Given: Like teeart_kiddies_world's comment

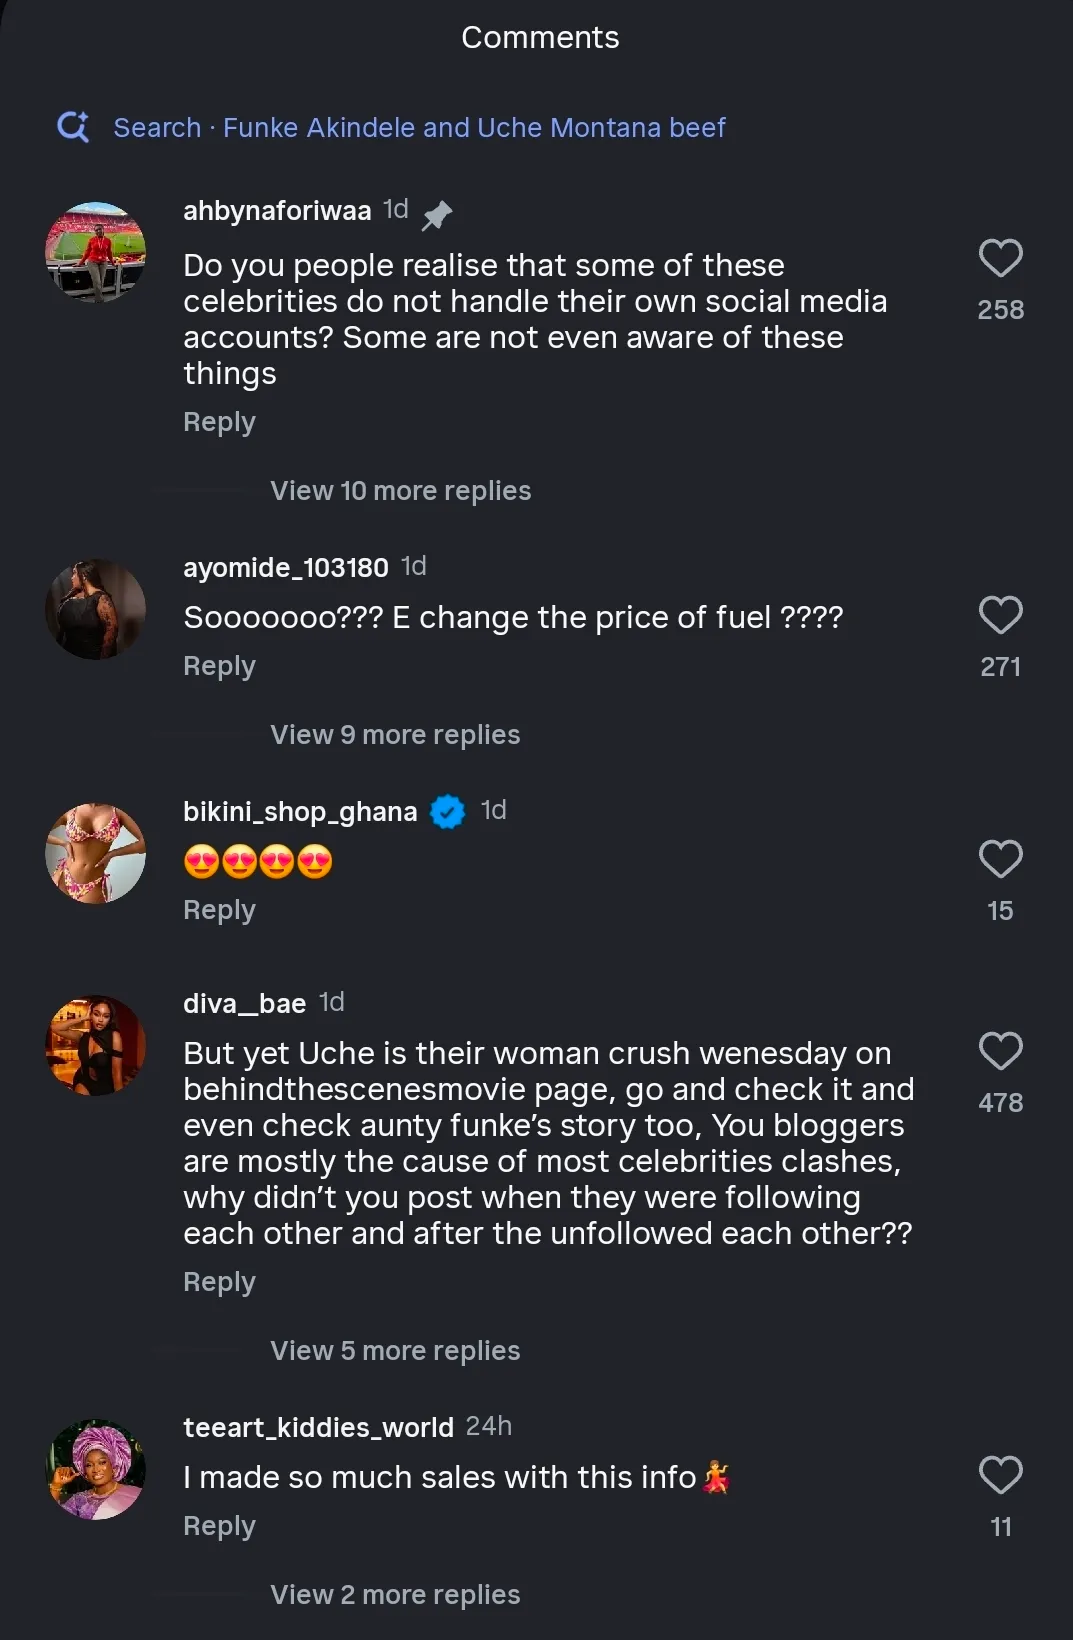Looking at the screenshot, I should [x=1000, y=1475].
